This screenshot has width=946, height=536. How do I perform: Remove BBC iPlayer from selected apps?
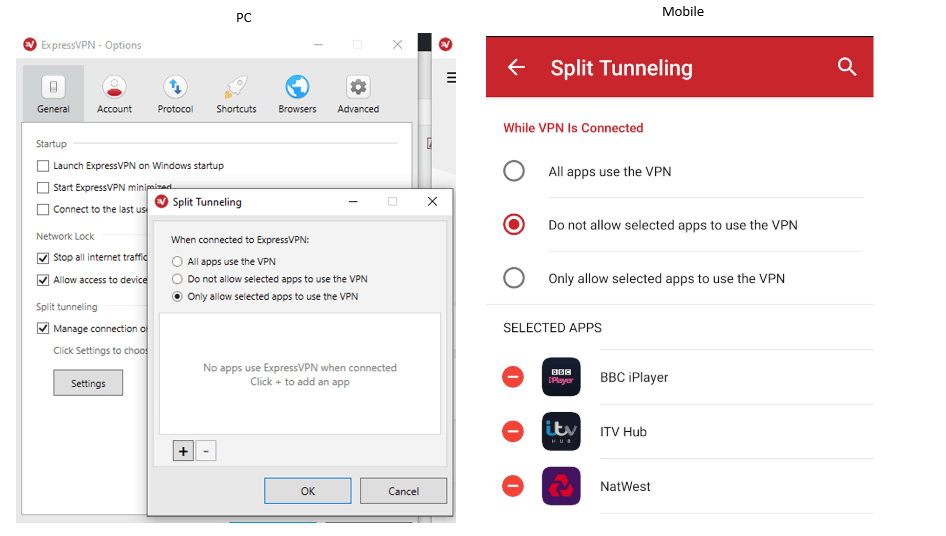[513, 377]
